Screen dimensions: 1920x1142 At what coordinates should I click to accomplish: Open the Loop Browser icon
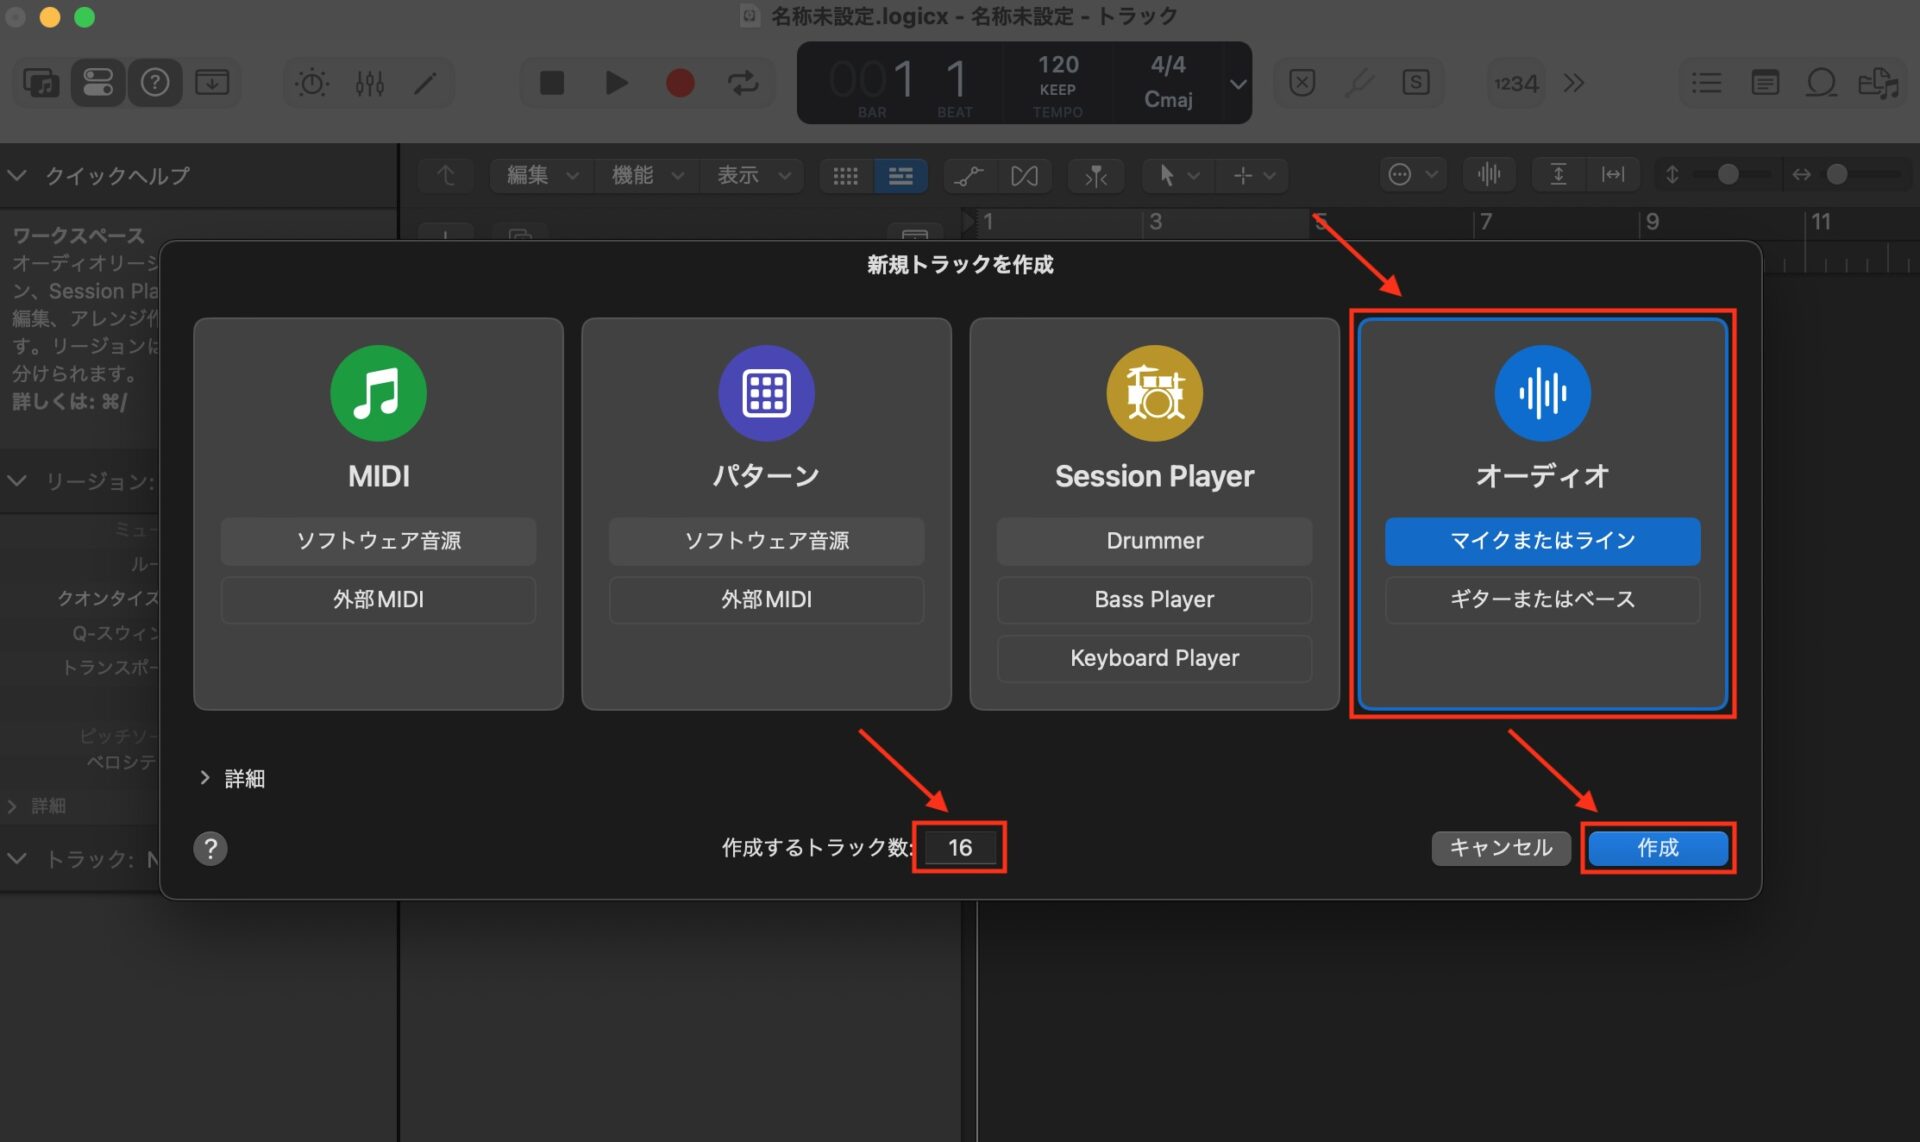pyautogui.click(x=1821, y=83)
